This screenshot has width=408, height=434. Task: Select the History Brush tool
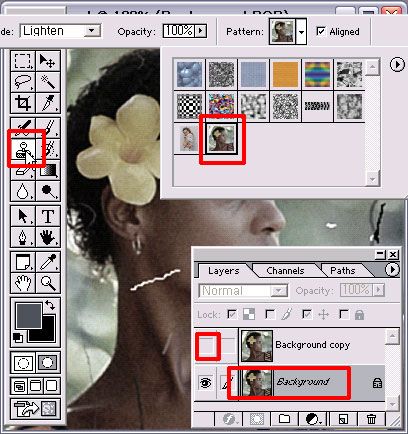pos(48,149)
